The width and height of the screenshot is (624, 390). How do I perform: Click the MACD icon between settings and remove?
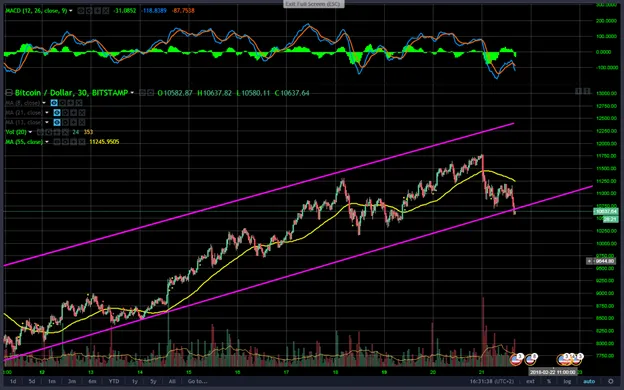(x=98, y=11)
